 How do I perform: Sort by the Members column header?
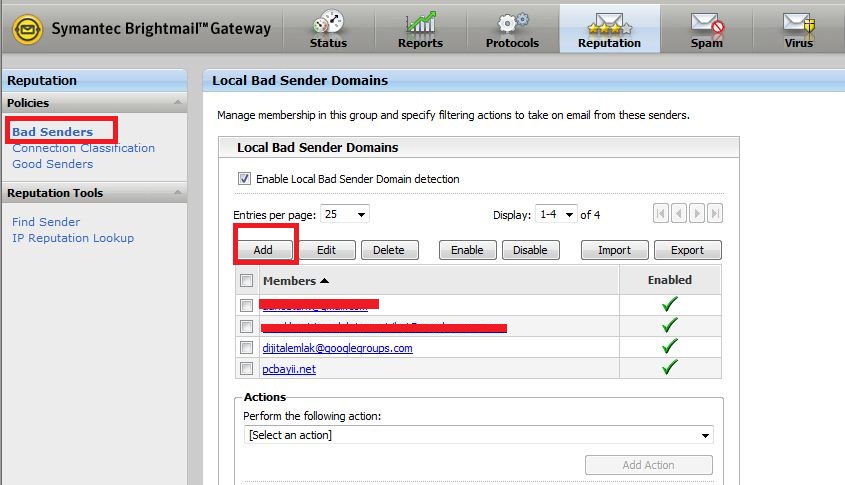coord(295,281)
